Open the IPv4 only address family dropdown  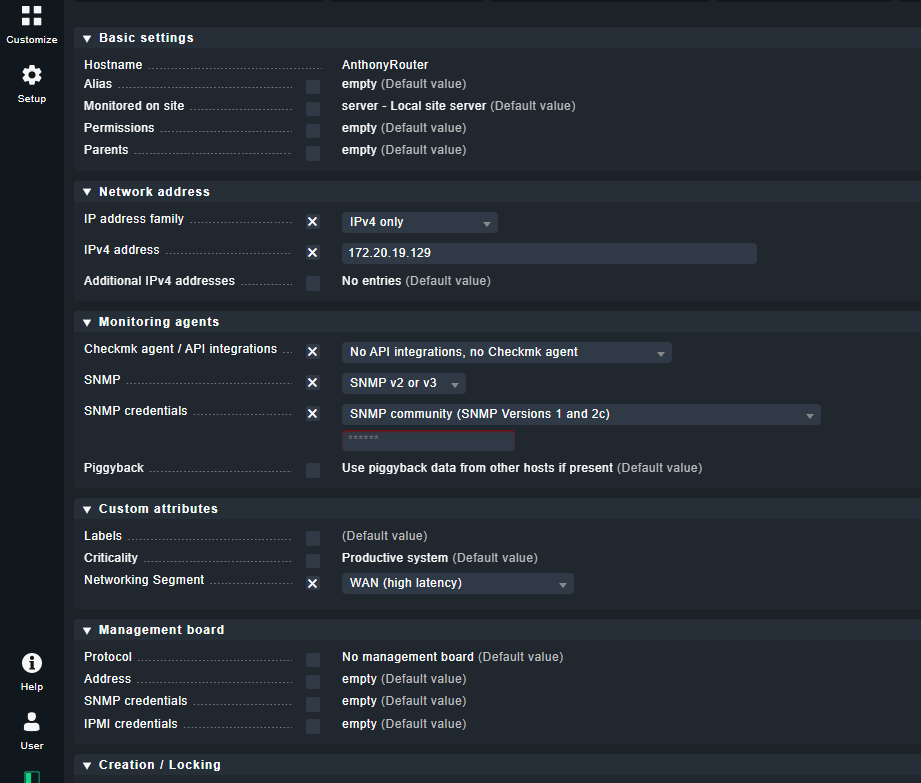point(419,223)
